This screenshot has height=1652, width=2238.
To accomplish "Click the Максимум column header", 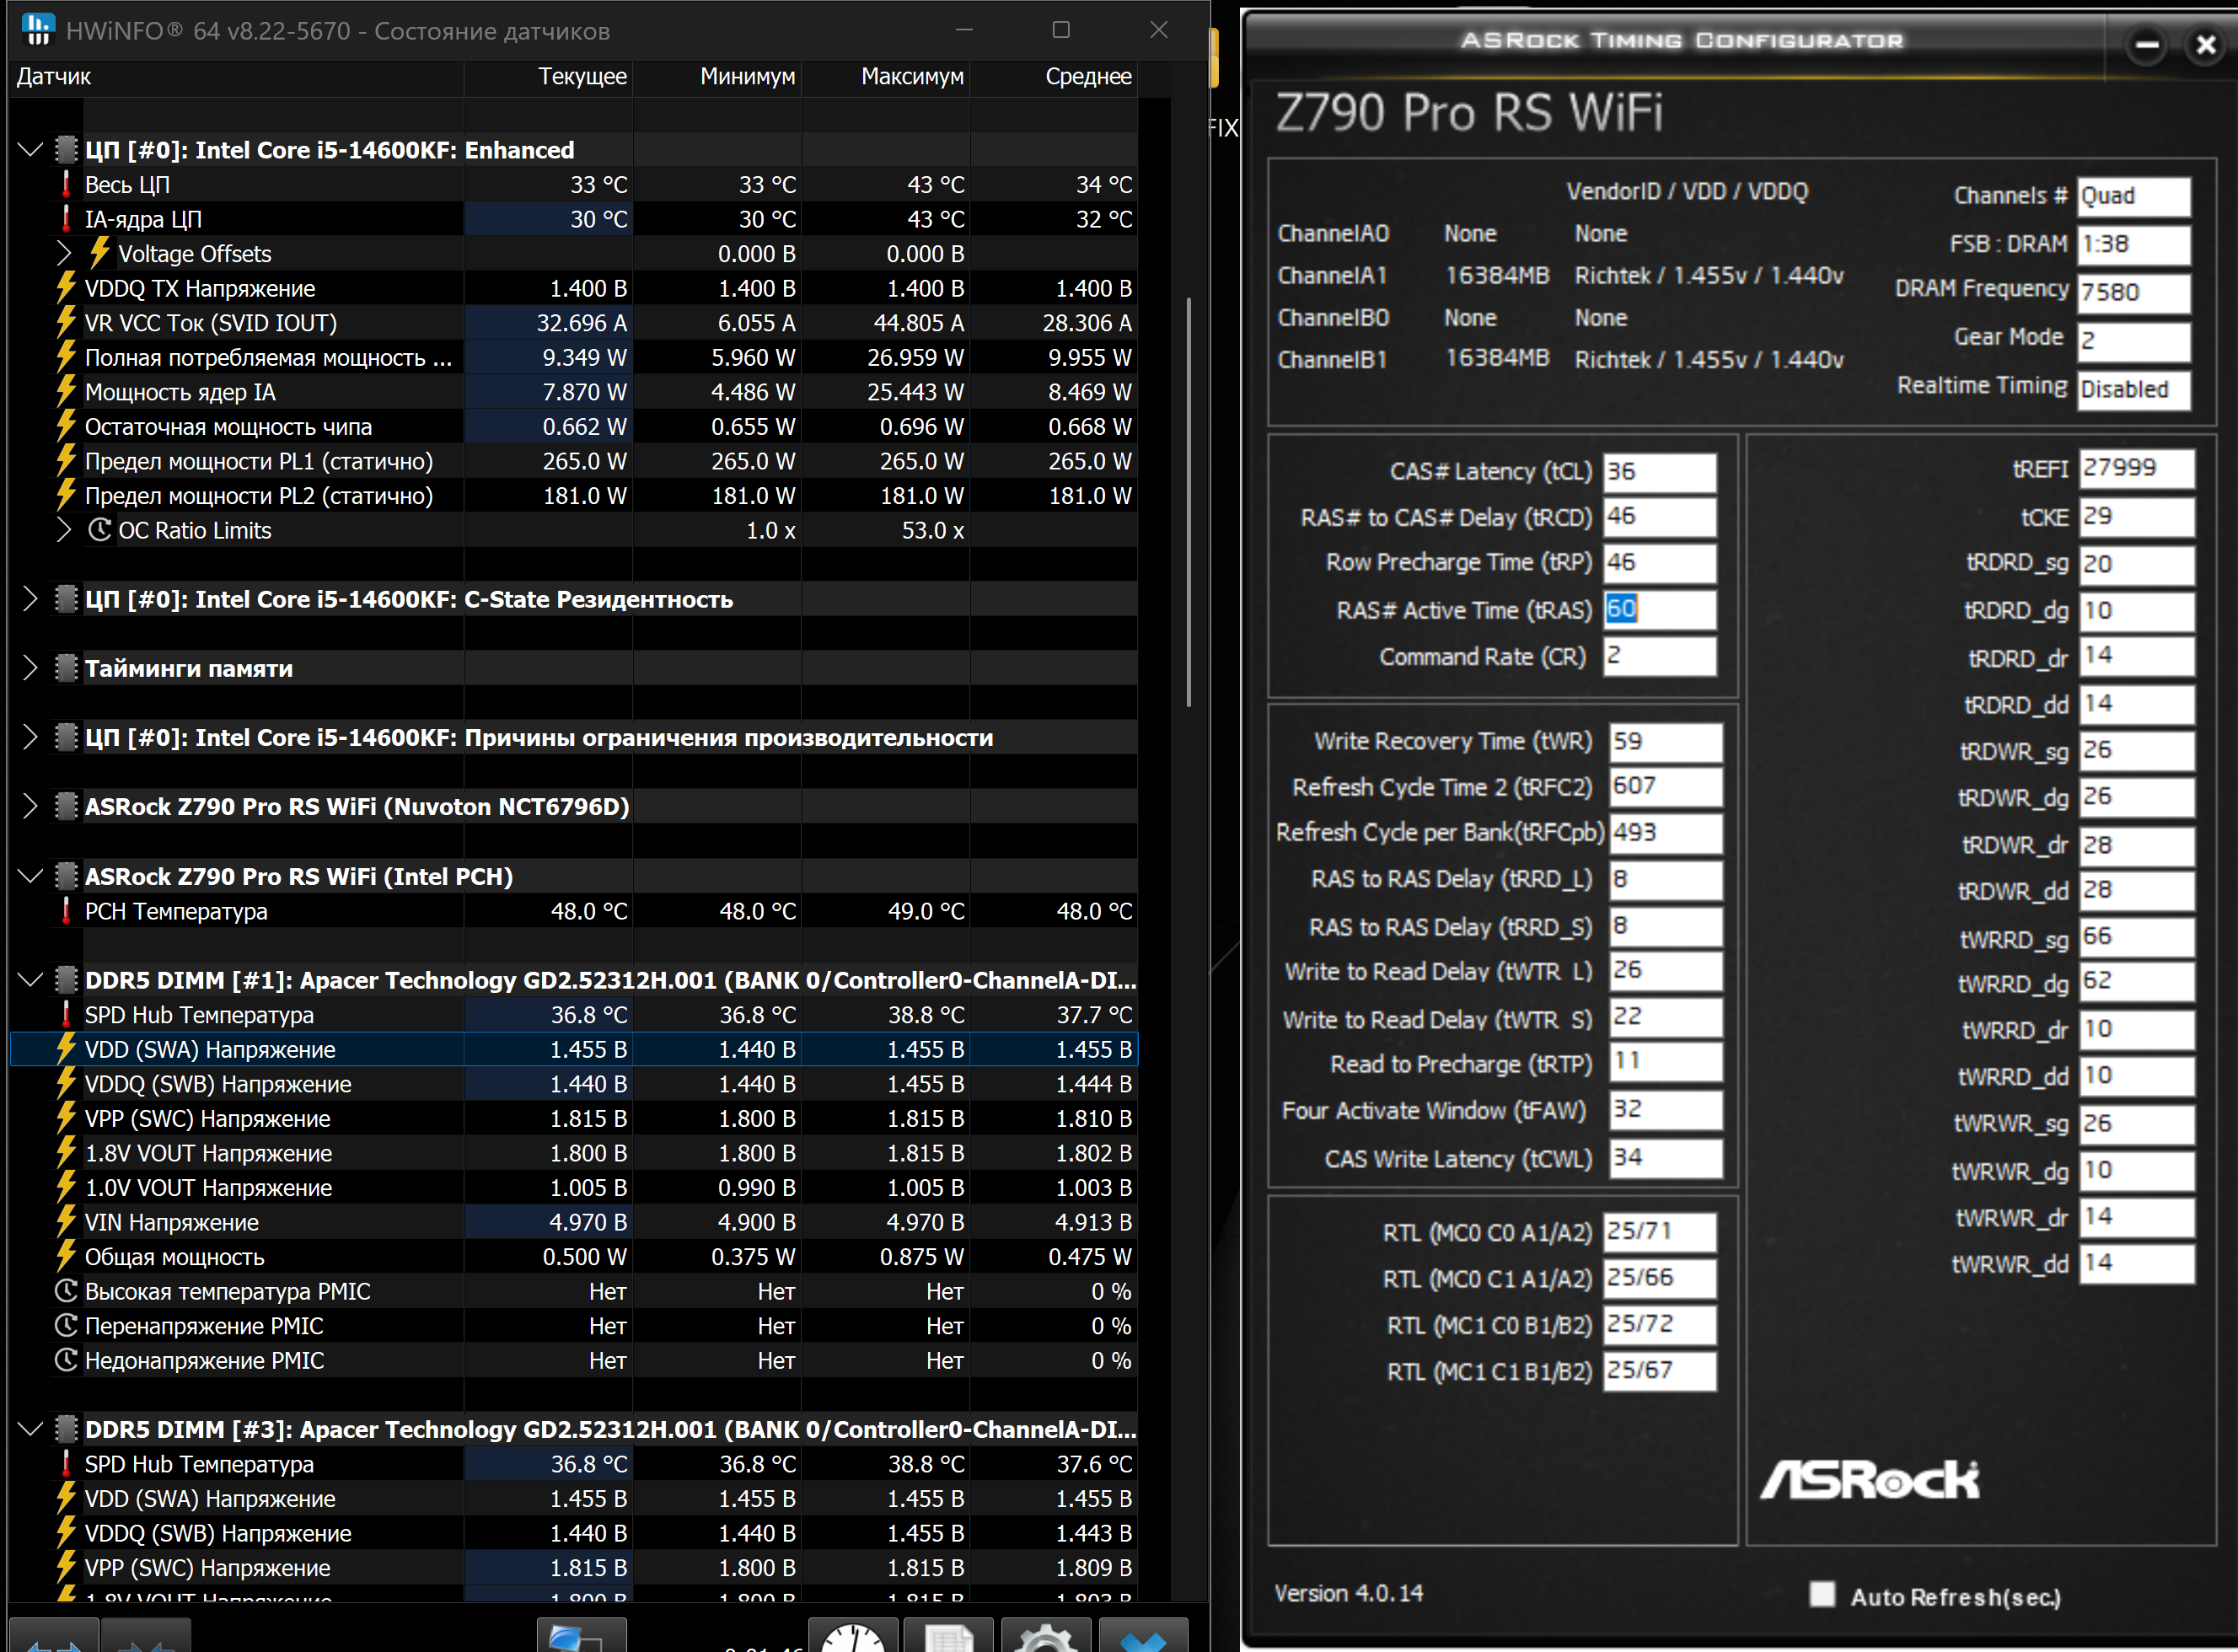I will tap(911, 76).
